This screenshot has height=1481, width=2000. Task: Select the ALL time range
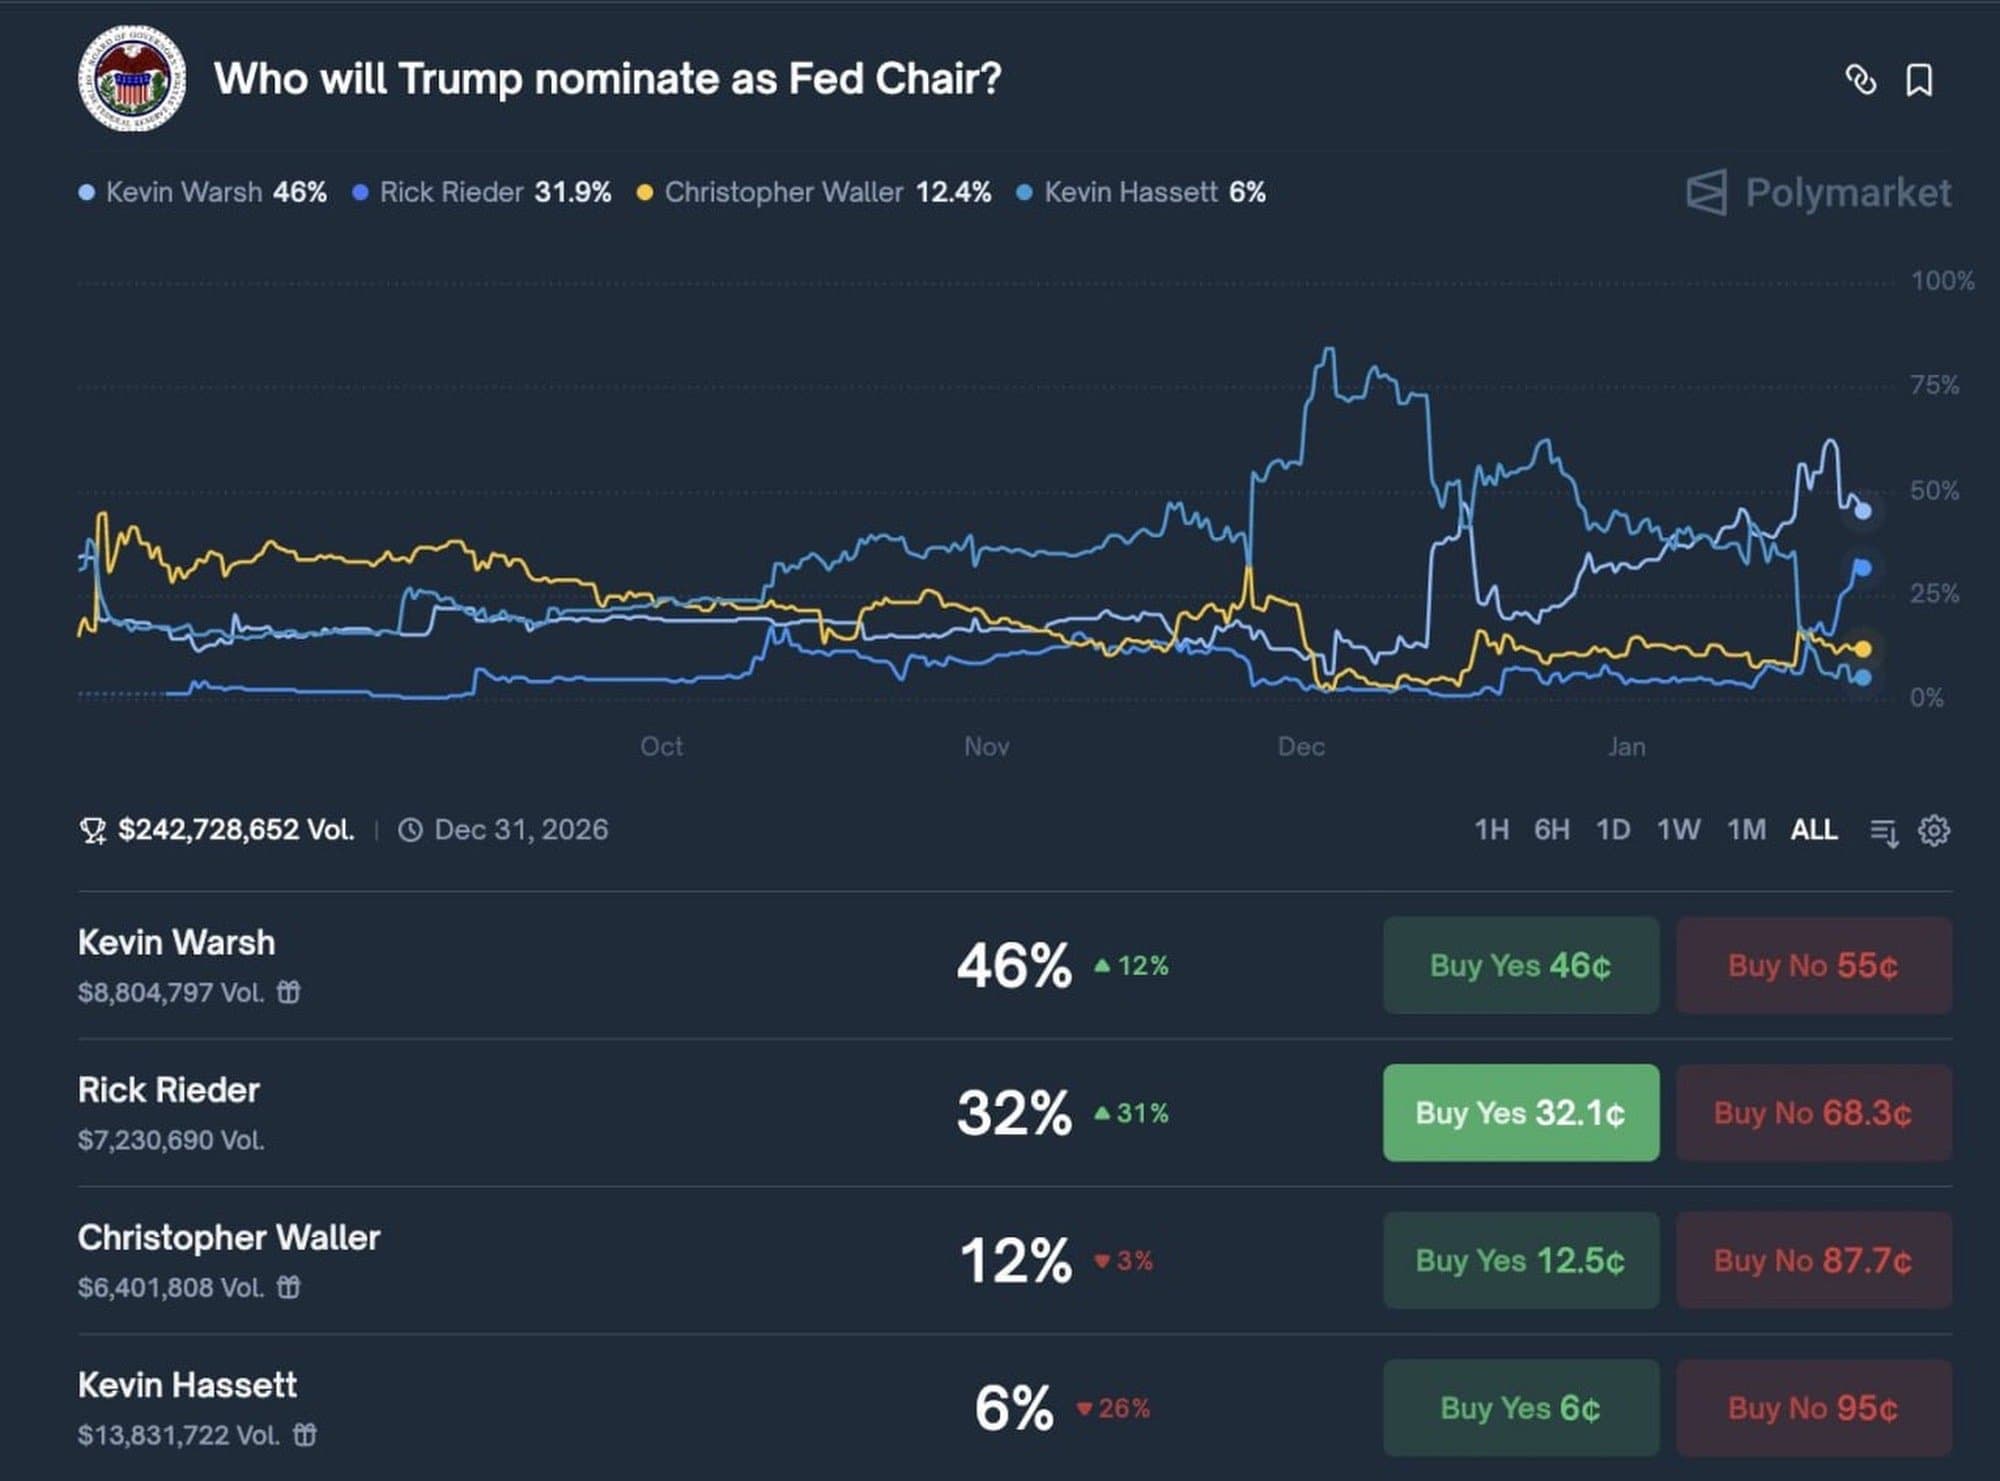pyautogui.click(x=1813, y=830)
